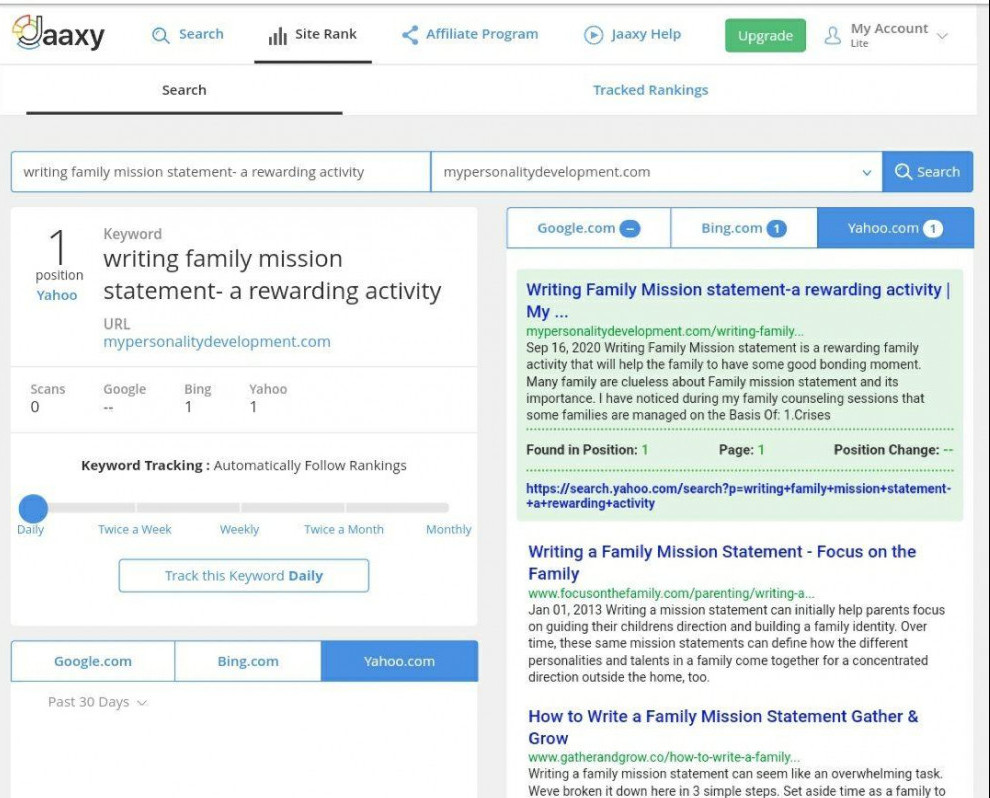Click the bar chart Site Rank icon
The height and width of the screenshot is (798, 990).
(x=278, y=36)
